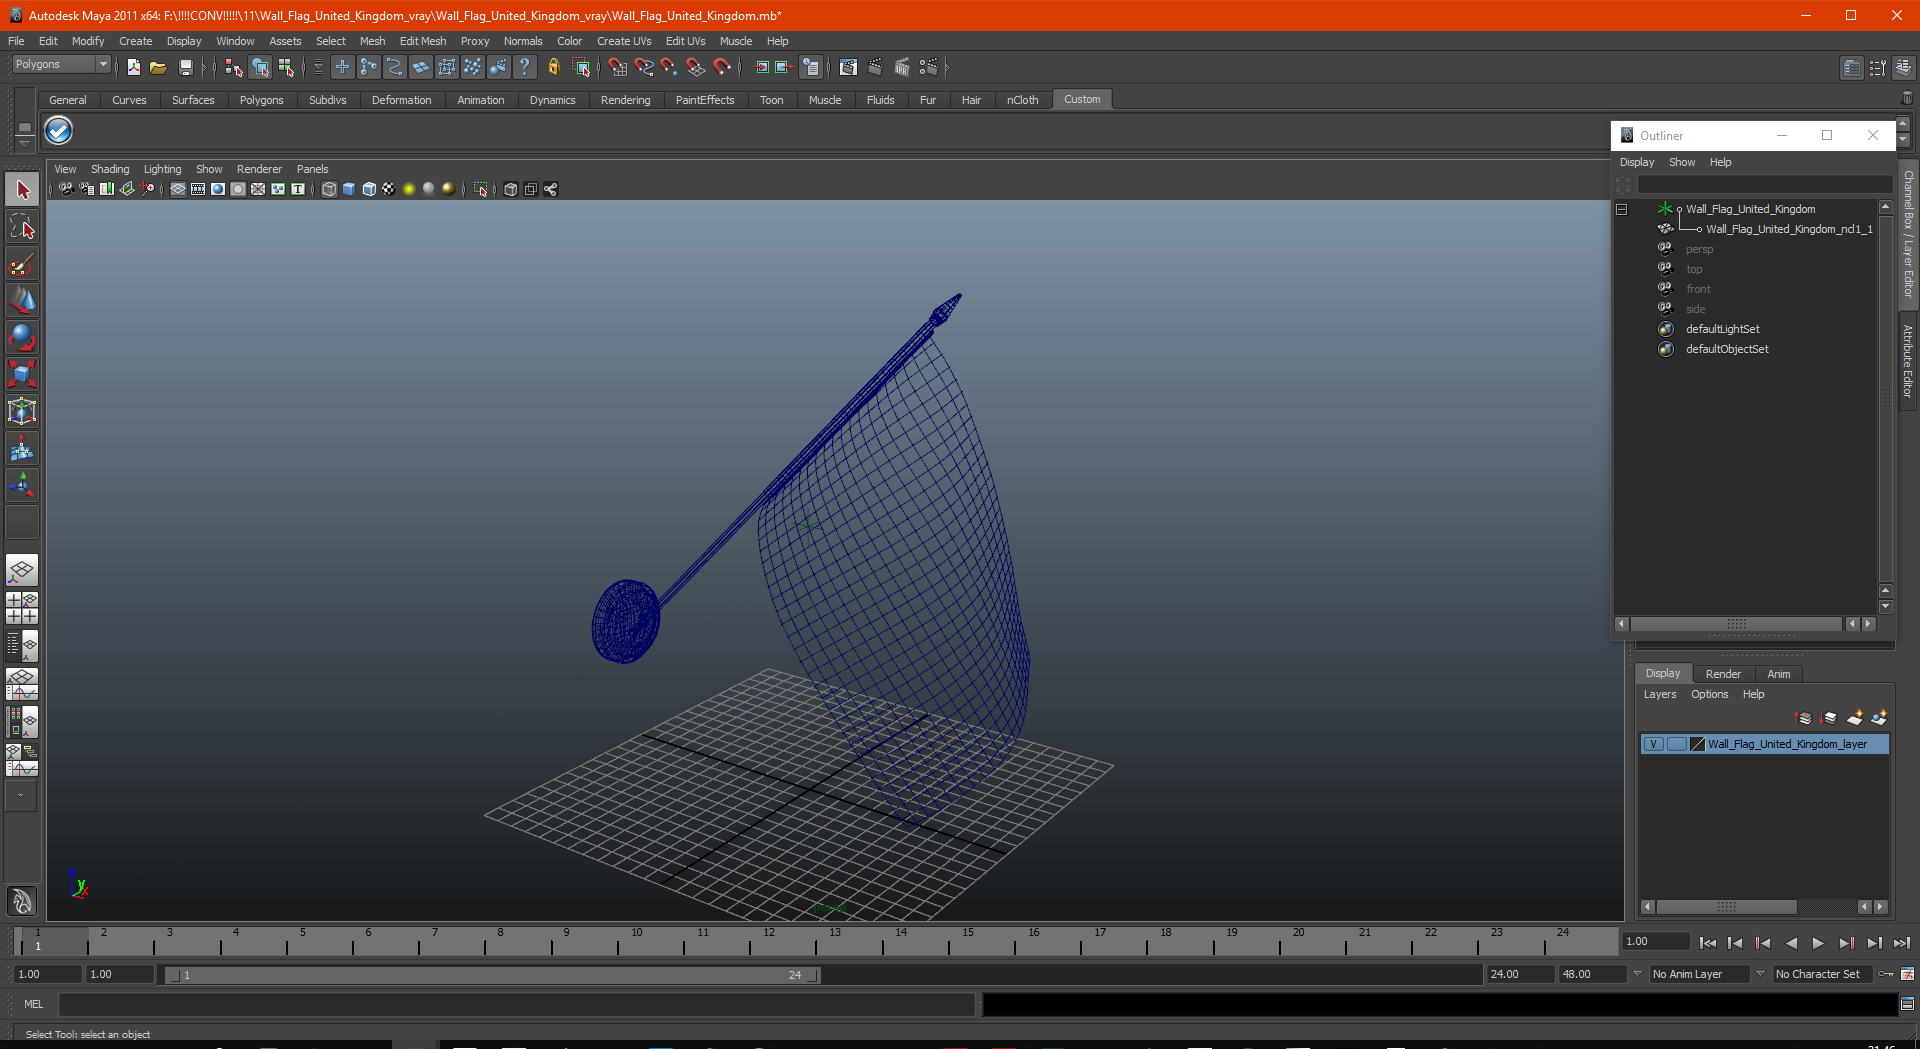Open viewport Shading menu
Viewport: 1920px width, 1049px height.
pyautogui.click(x=110, y=169)
